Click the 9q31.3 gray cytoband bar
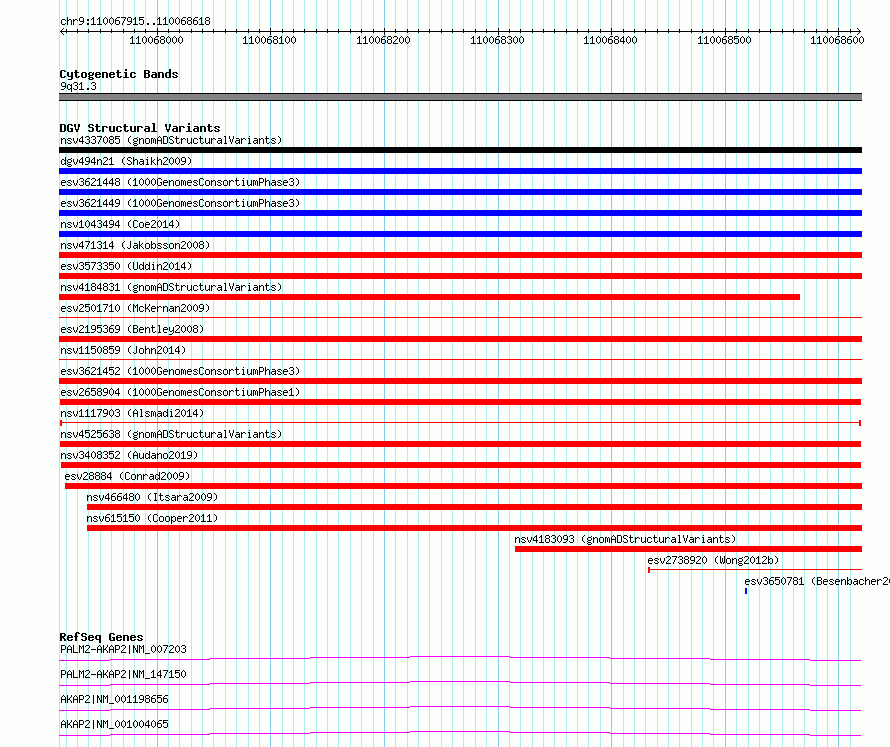The width and height of the screenshot is (890, 747). [460, 97]
